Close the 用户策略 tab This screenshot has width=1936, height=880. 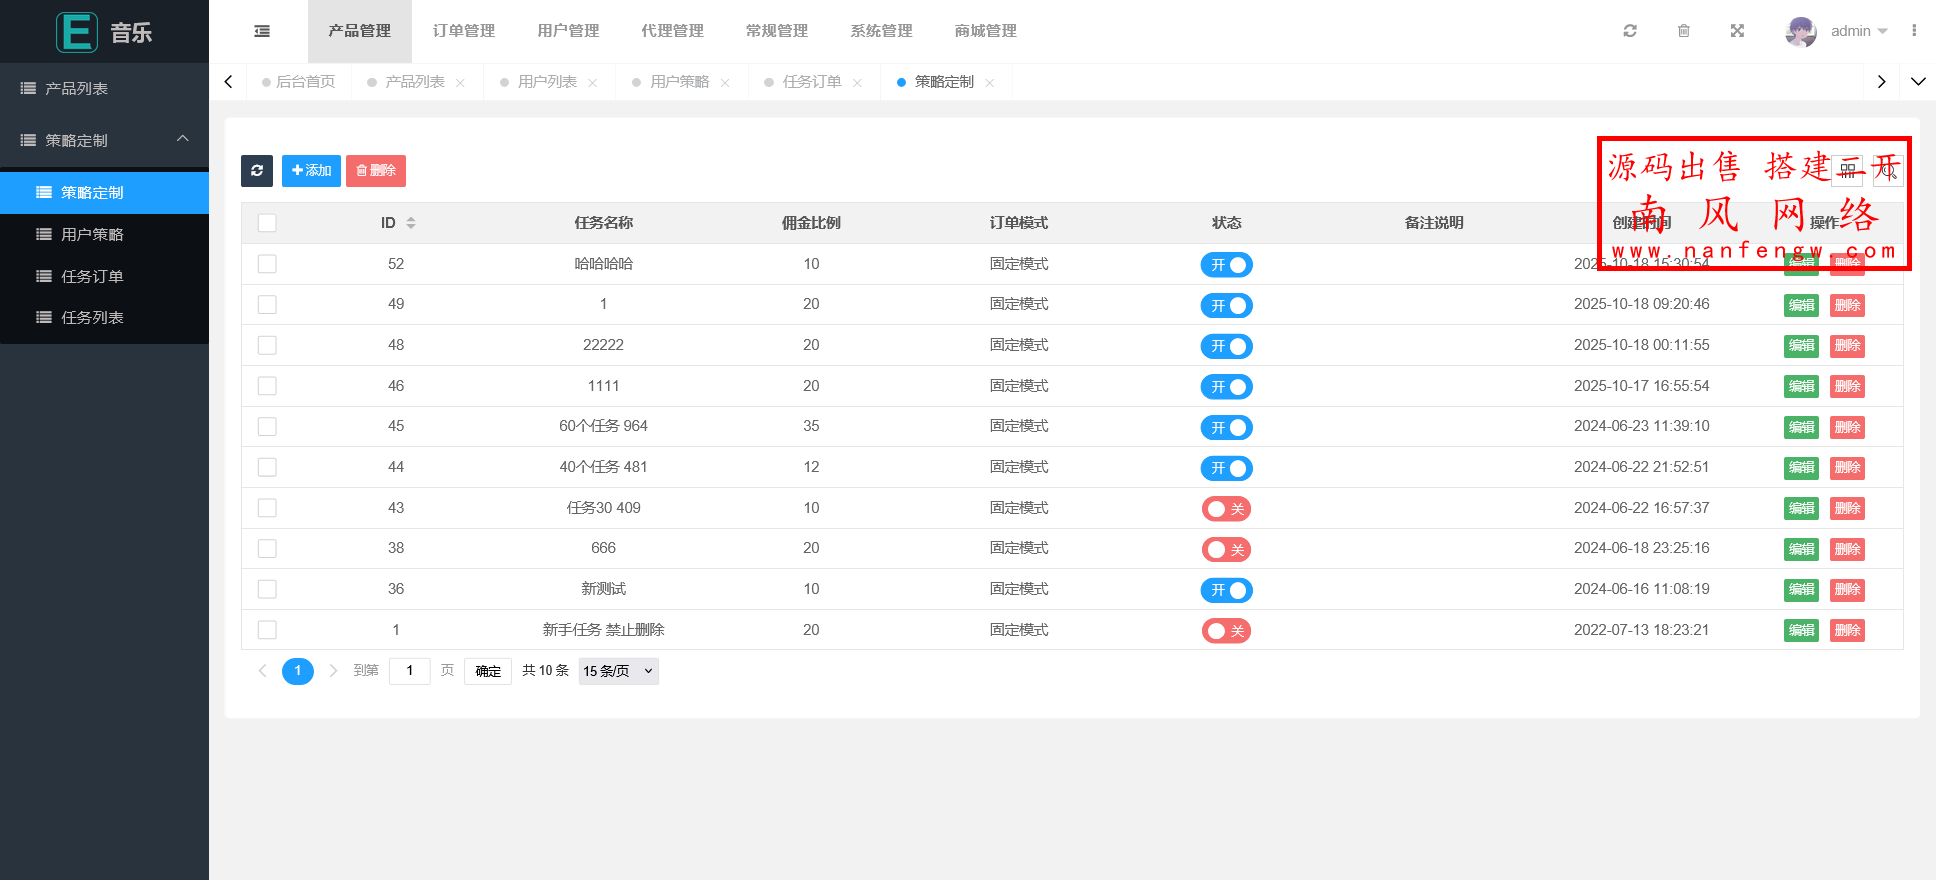click(725, 83)
